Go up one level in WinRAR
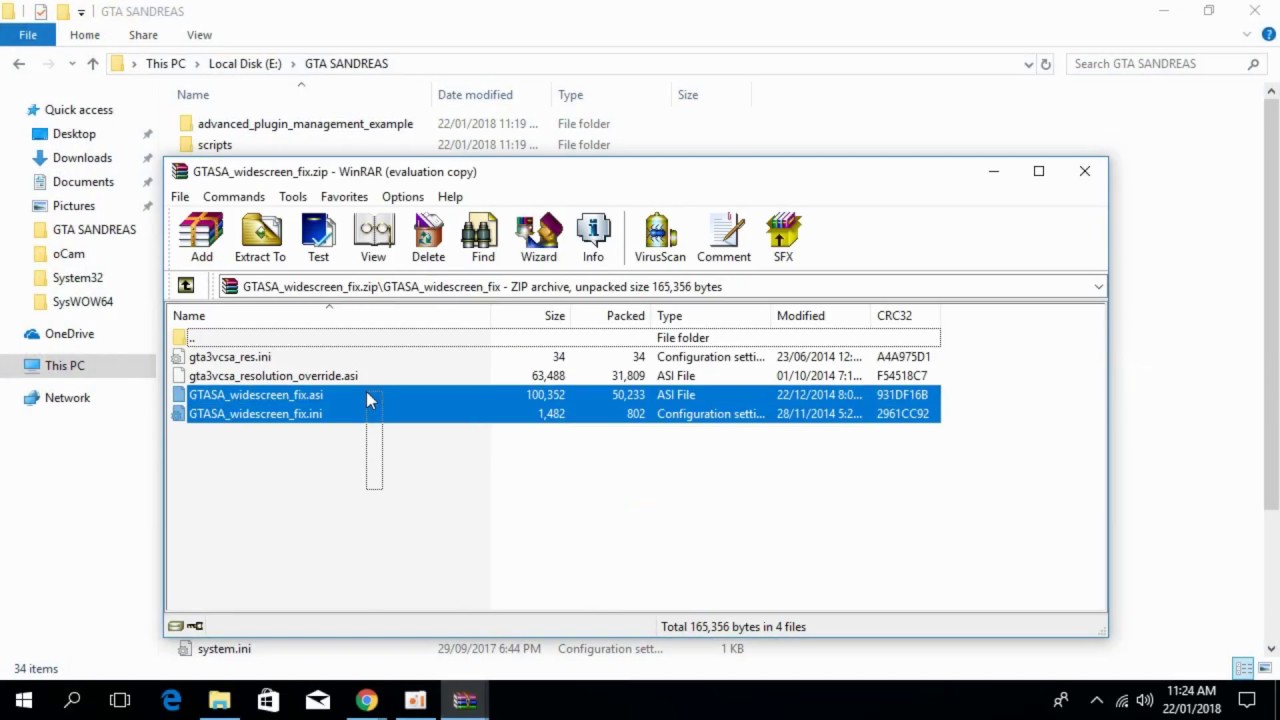Image resolution: width=1280 pixels, height=720 pixels. point(186,286)
